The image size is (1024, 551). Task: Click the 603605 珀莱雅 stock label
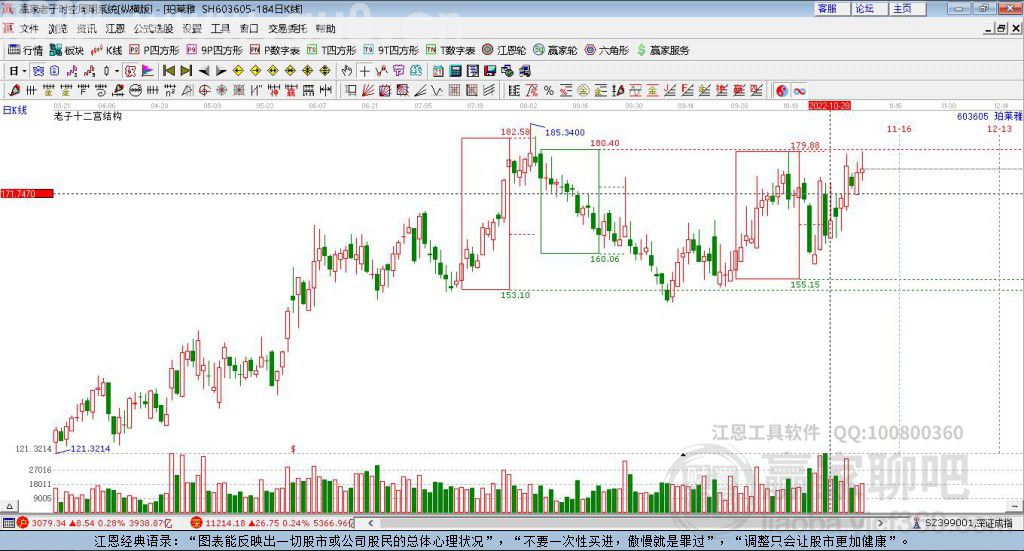click(989, 116)
